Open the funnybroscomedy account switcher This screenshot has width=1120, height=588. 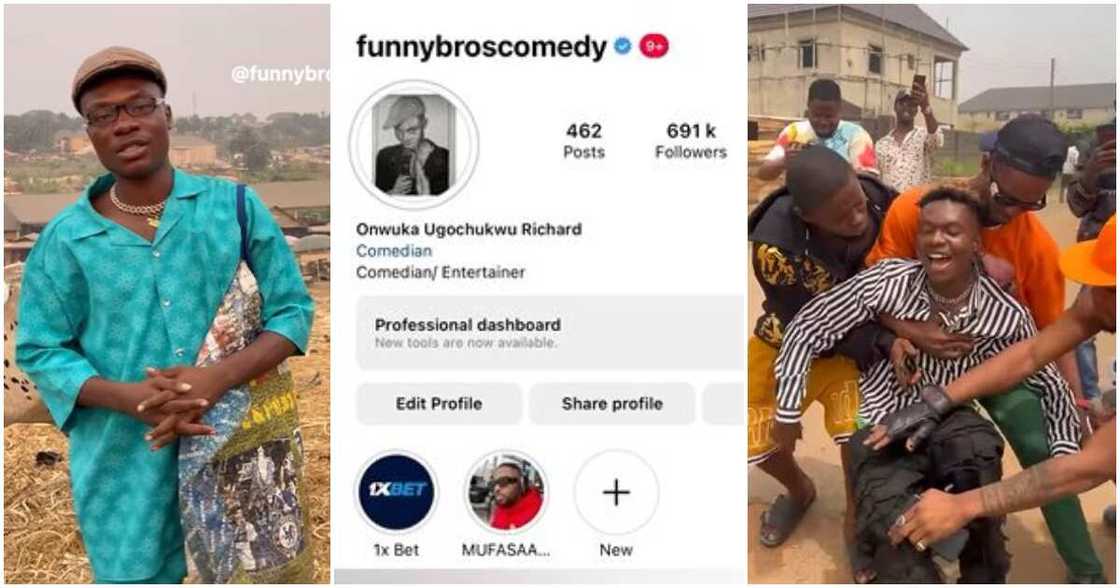pyautogui.click(x=481, y=47)
